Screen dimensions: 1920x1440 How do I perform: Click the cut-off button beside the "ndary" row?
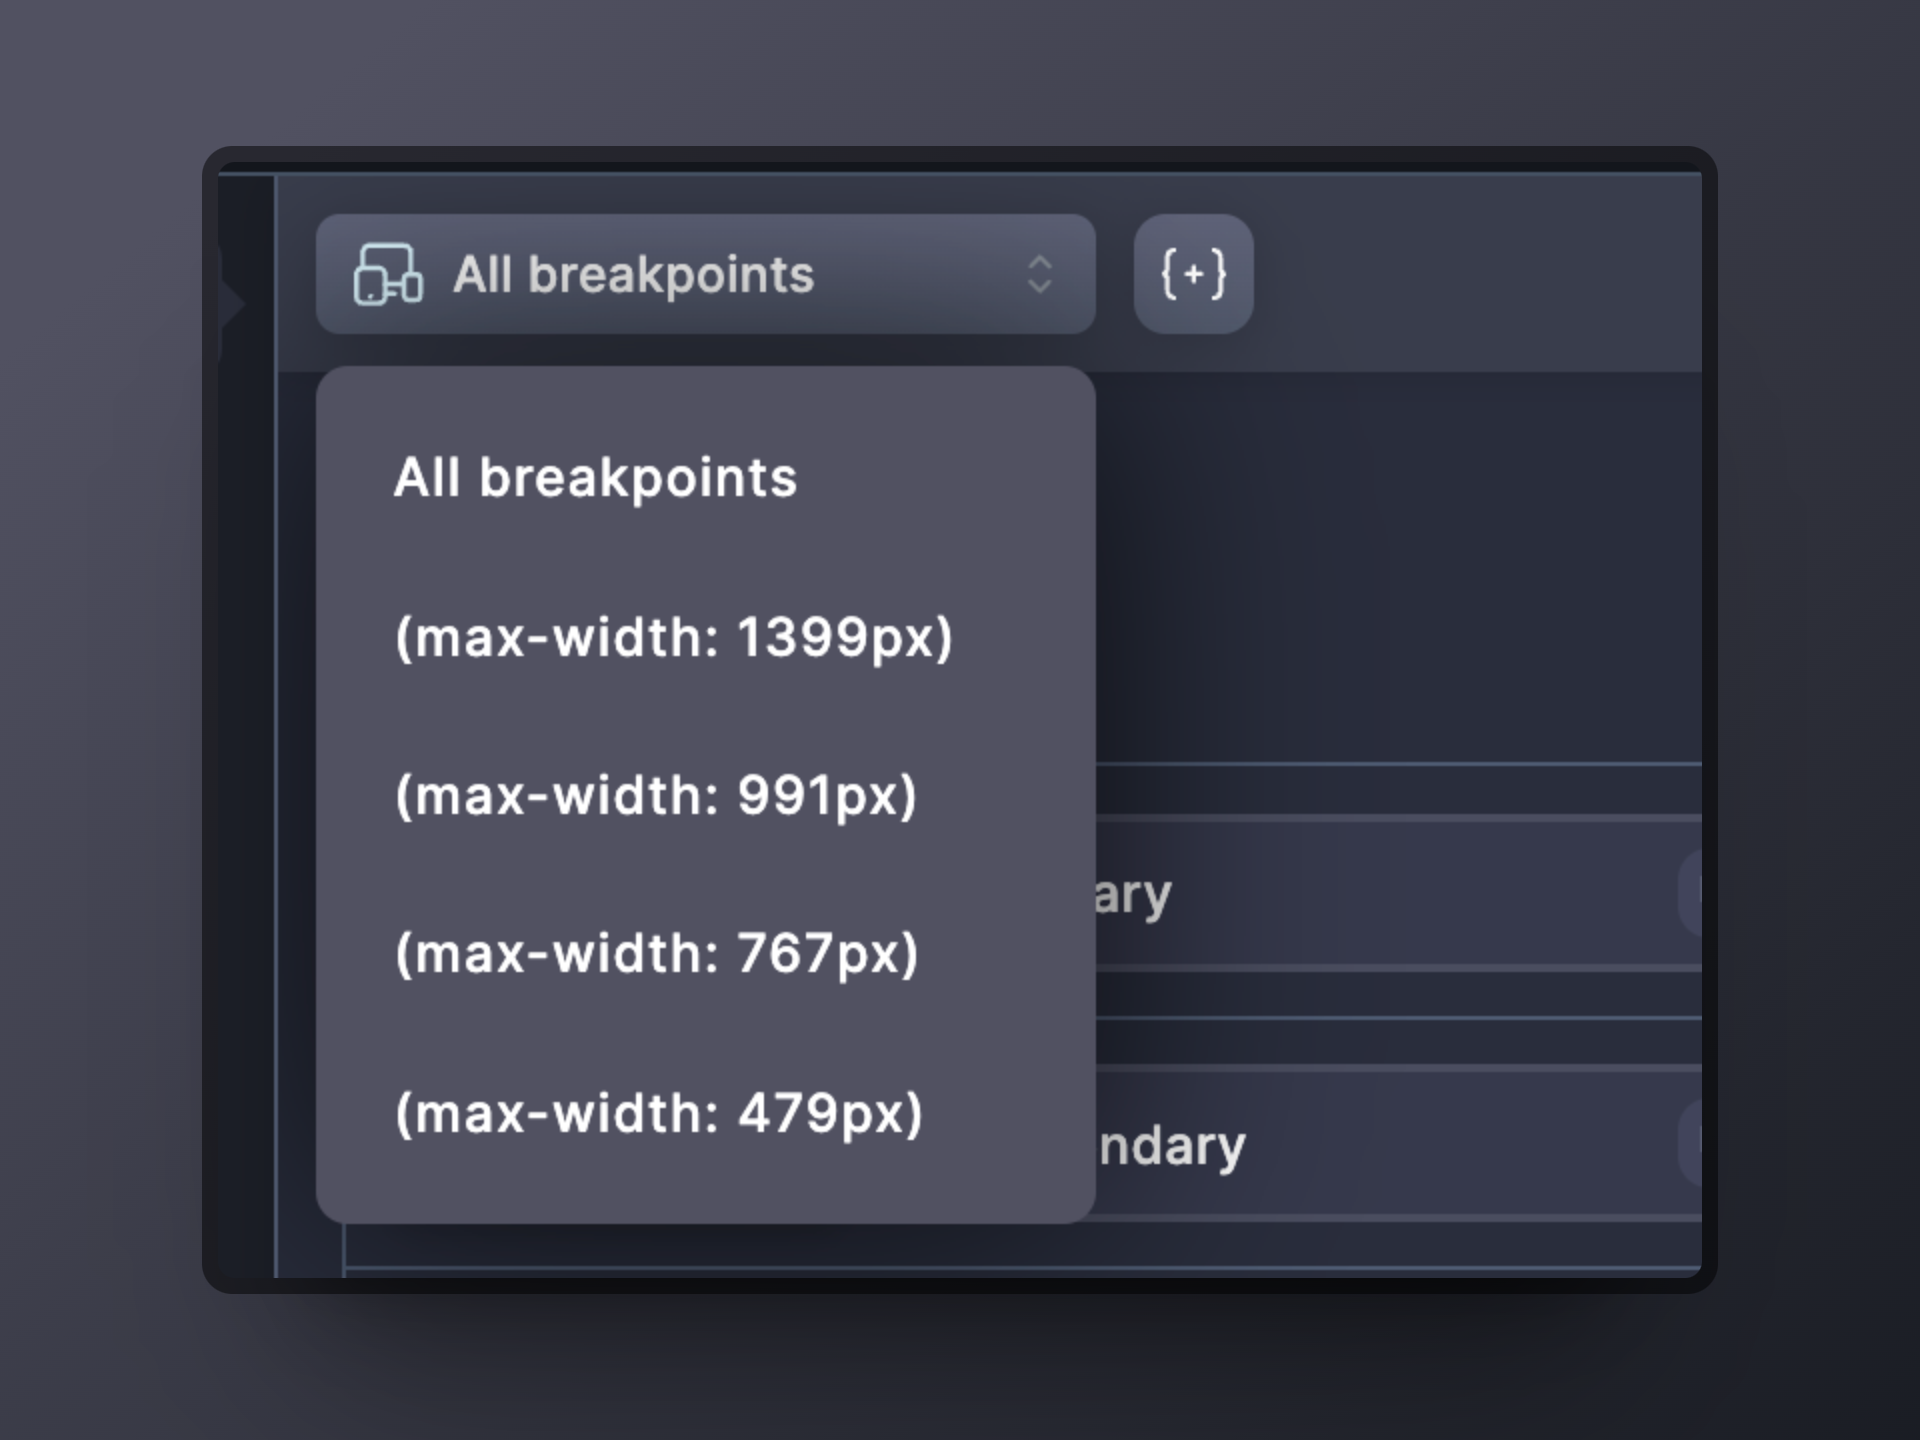[1692, 1142]
